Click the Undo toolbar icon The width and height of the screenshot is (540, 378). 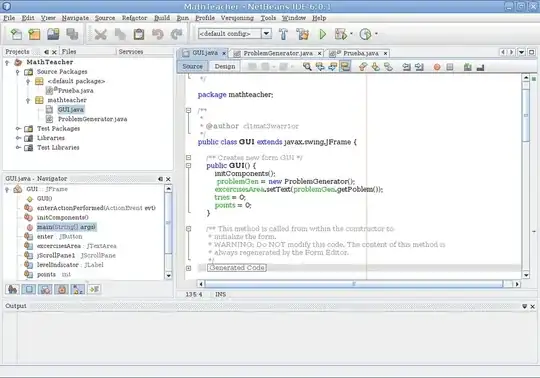[158, 34]
